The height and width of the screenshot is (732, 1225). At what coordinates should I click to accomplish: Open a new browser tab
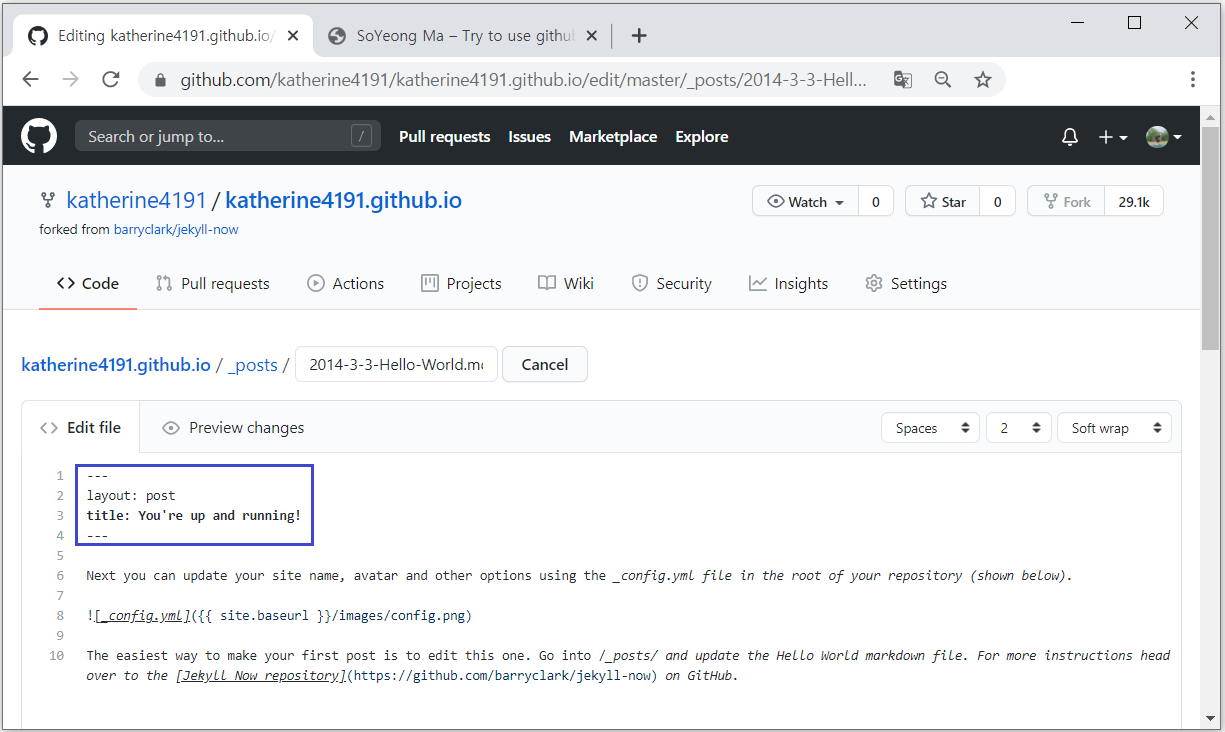click(x=640, y=36)
